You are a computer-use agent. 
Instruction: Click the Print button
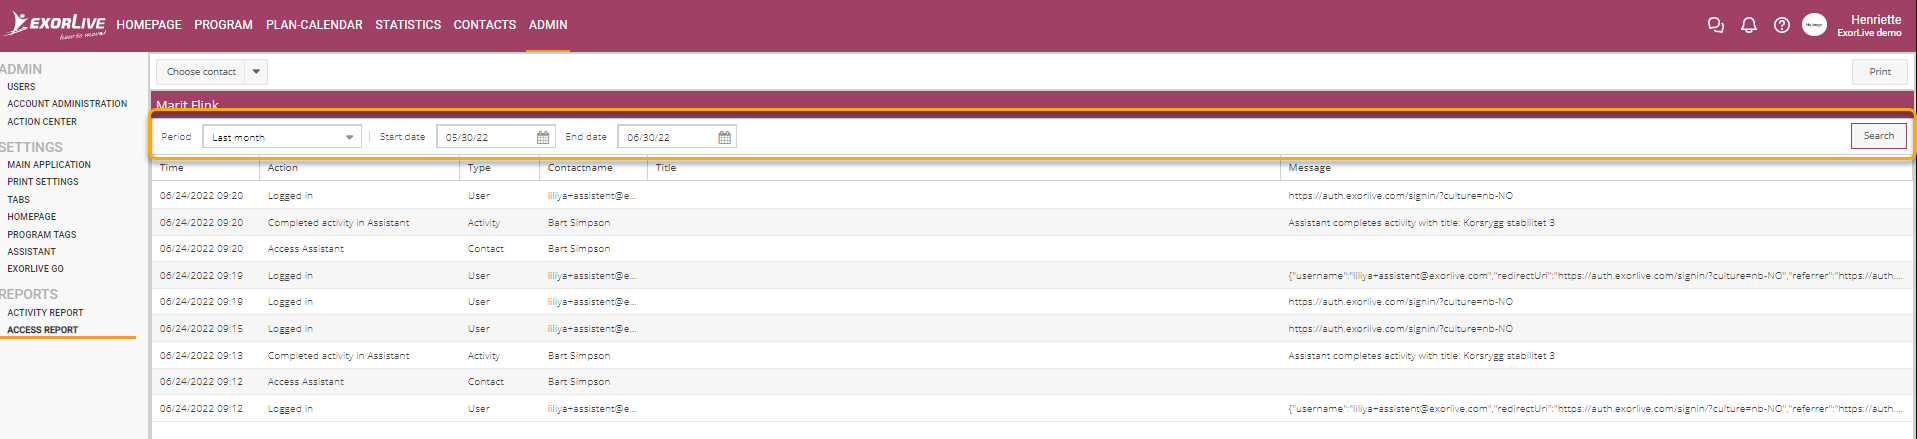1879,72
